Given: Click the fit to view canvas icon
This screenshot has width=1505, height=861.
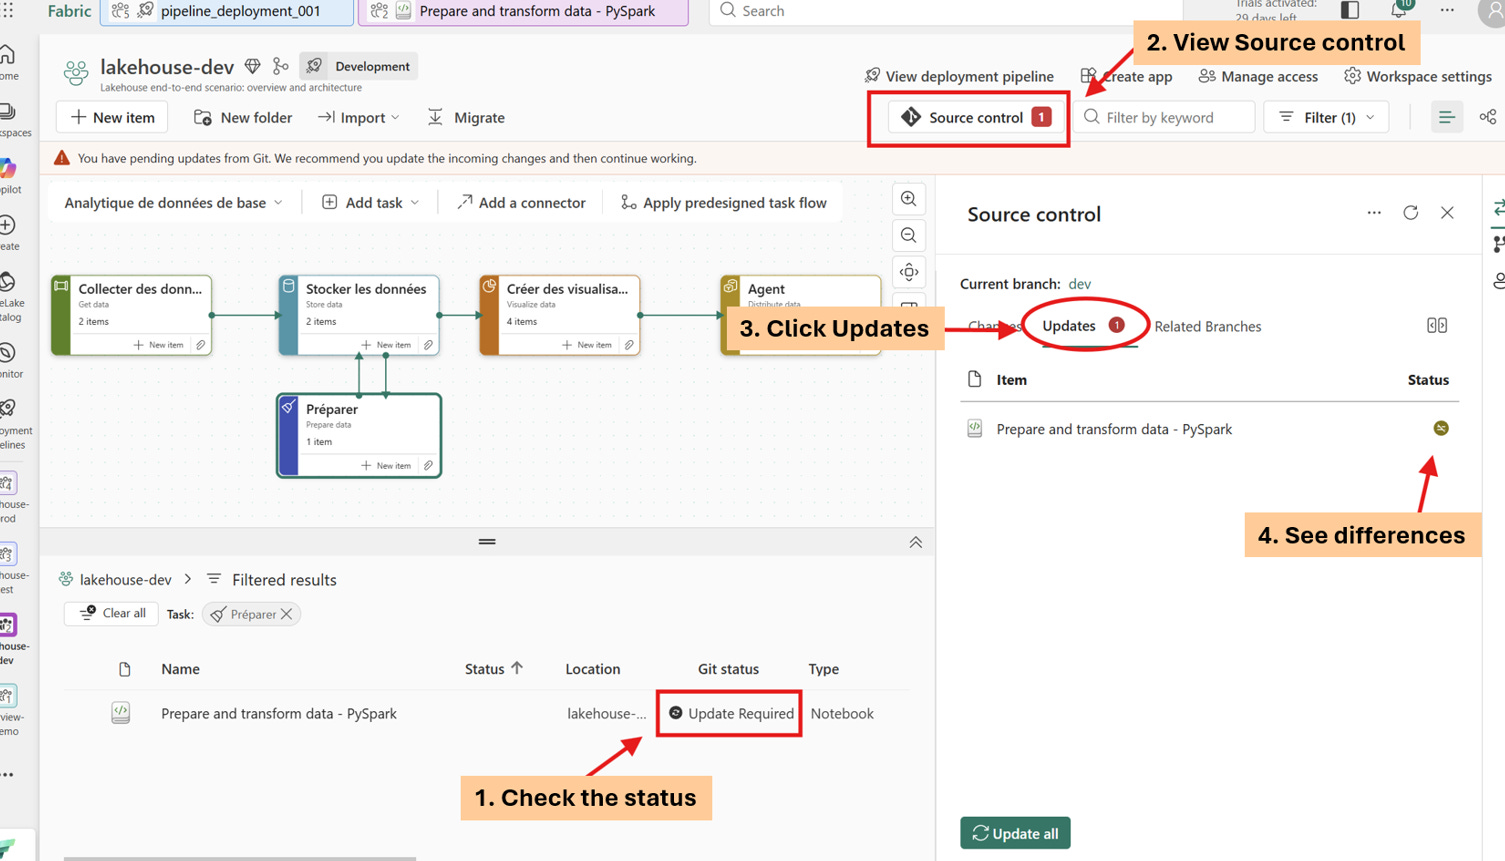Looking at the screenshot, I should (x=908, y=272).
